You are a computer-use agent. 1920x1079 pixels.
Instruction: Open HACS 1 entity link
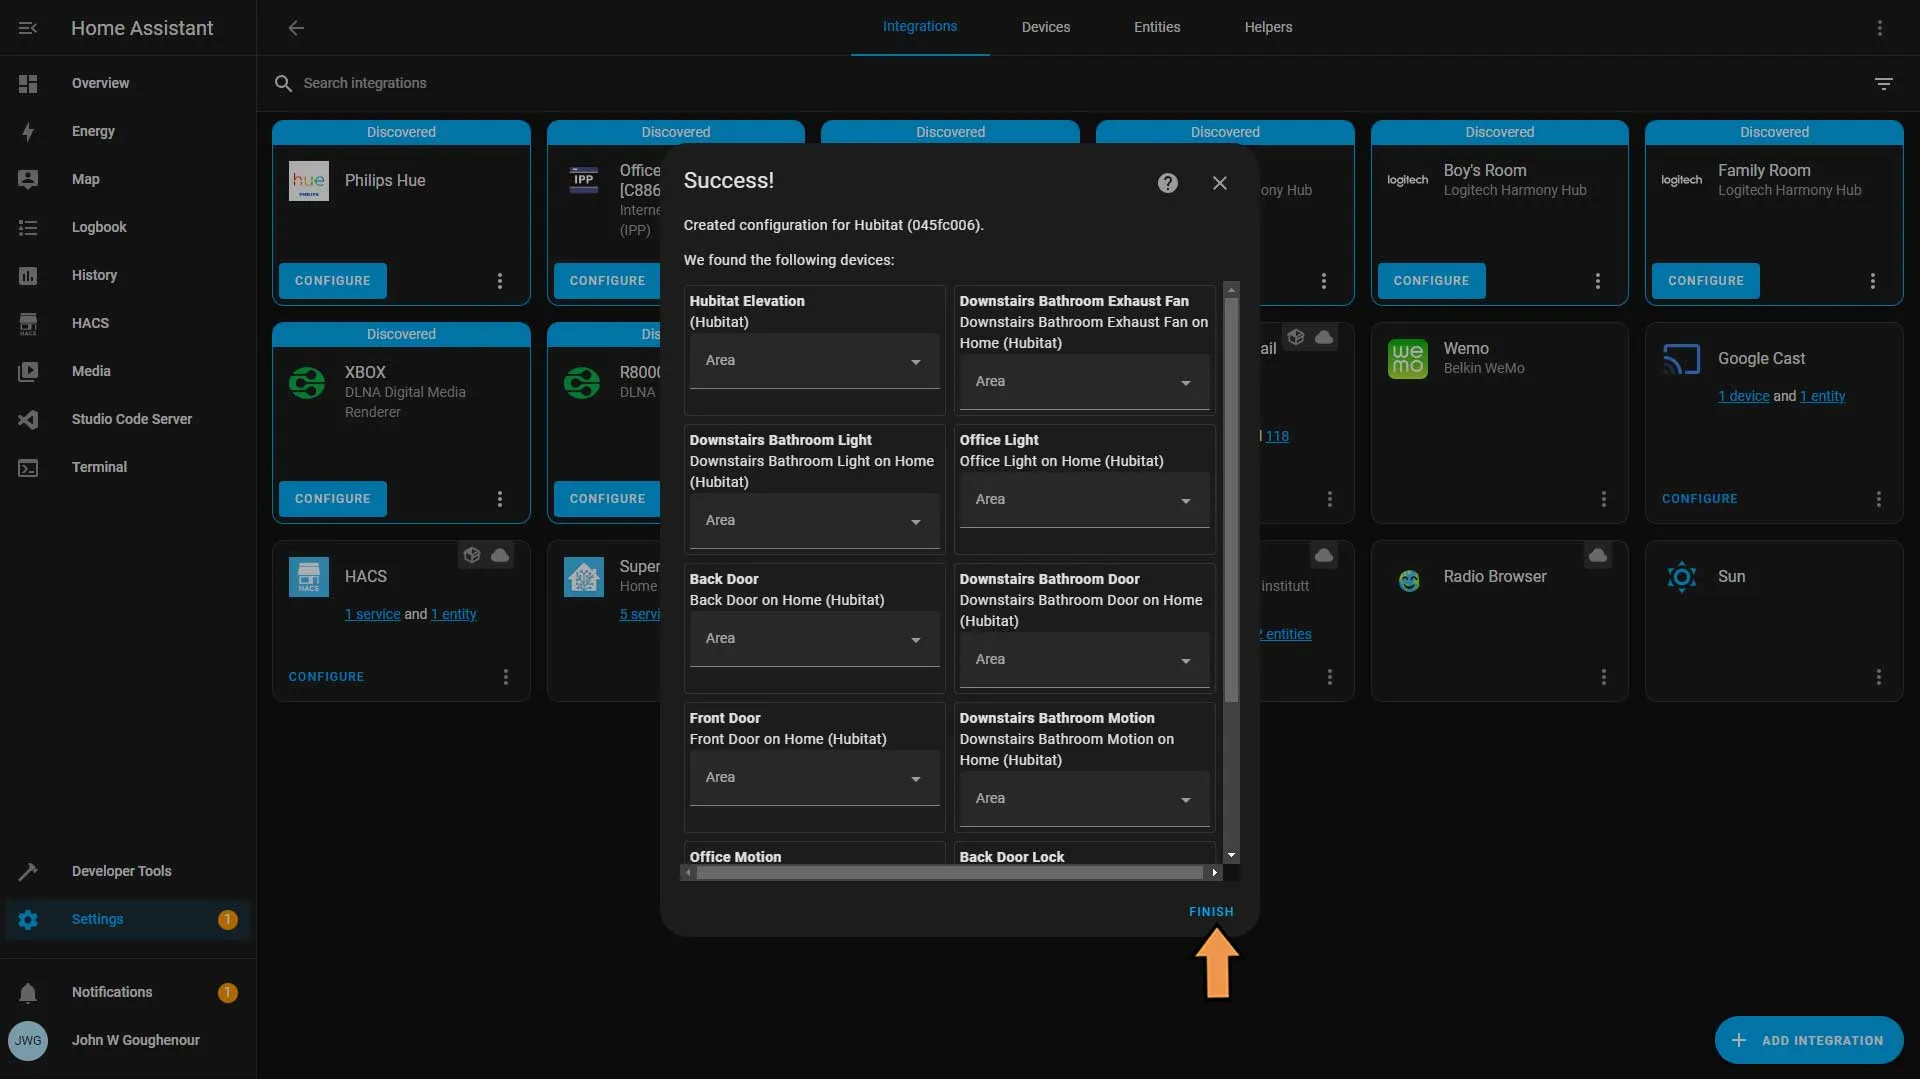tap(453, 614)
